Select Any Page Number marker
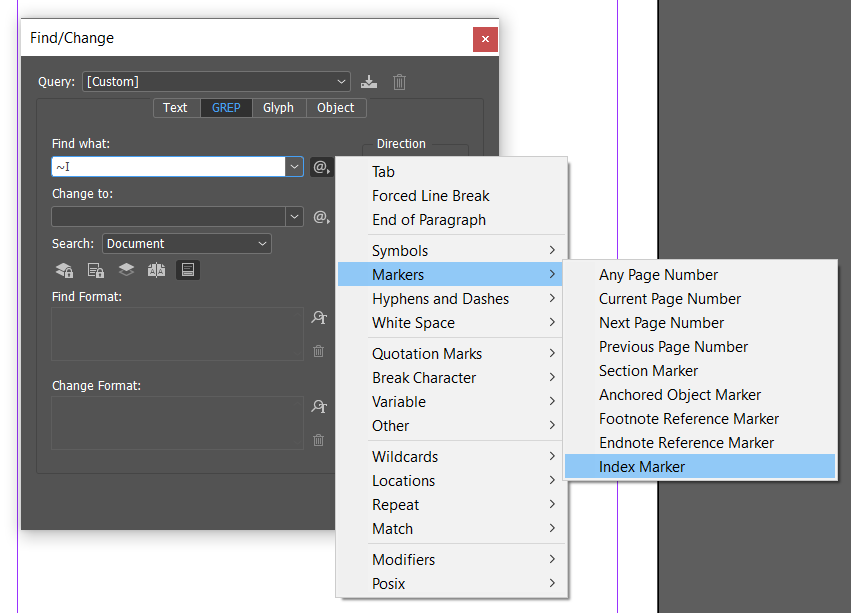851x613 pixels. [700, 274]
